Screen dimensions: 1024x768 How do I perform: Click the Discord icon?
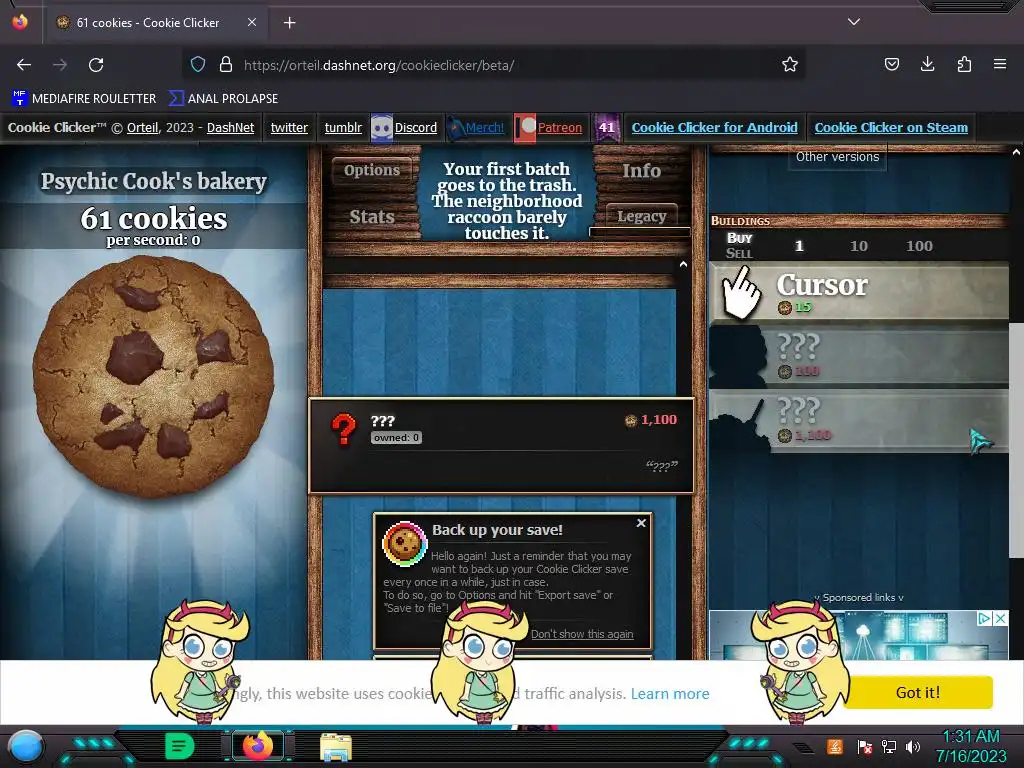(x=381, y=127)
